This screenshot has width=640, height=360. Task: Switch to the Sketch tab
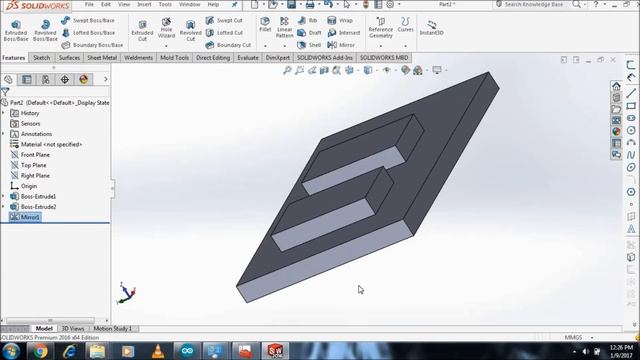click(42, 58)
